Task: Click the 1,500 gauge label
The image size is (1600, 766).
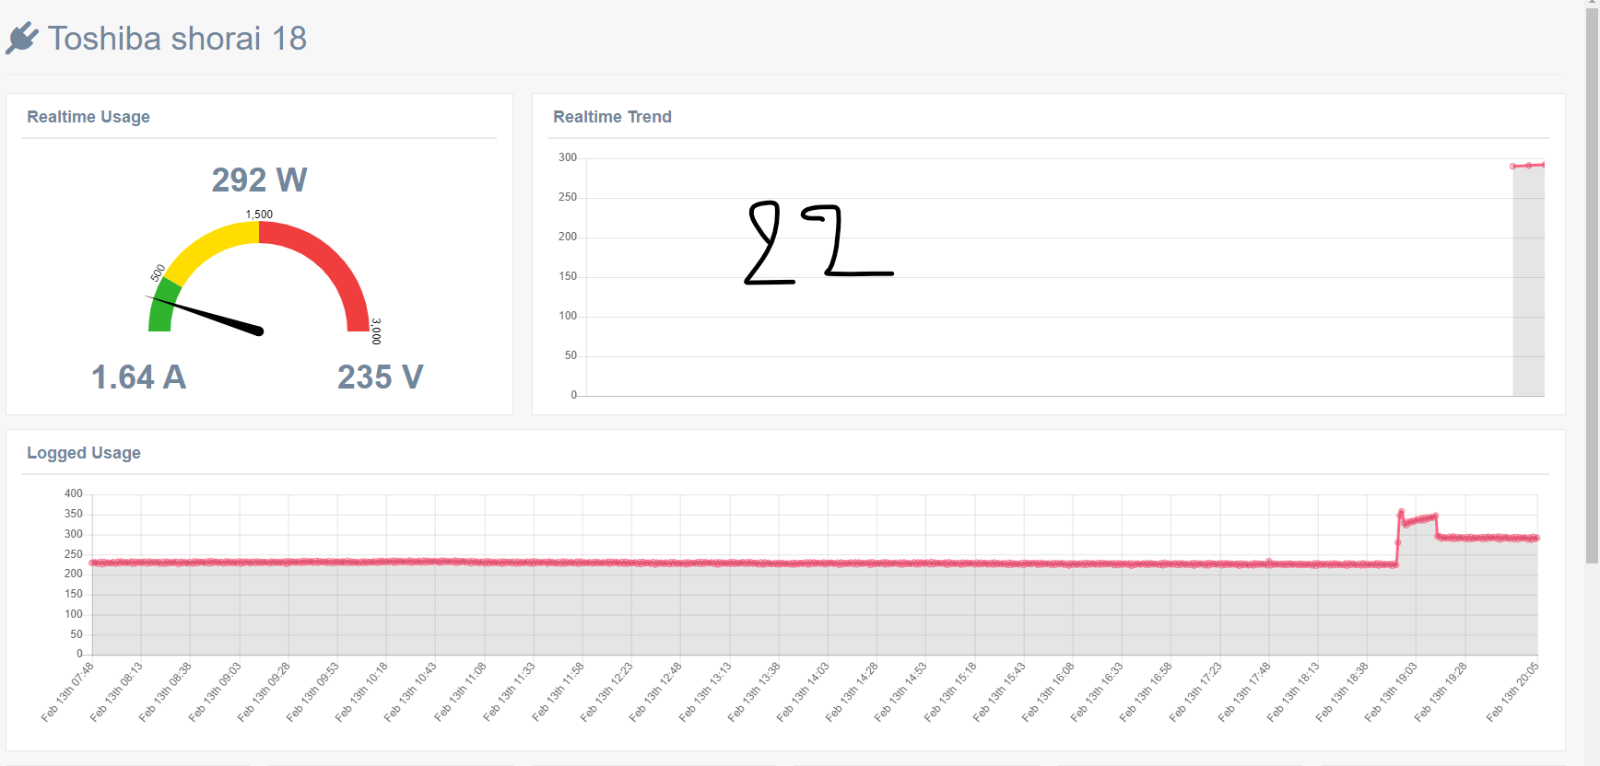Action: point(259,214)
